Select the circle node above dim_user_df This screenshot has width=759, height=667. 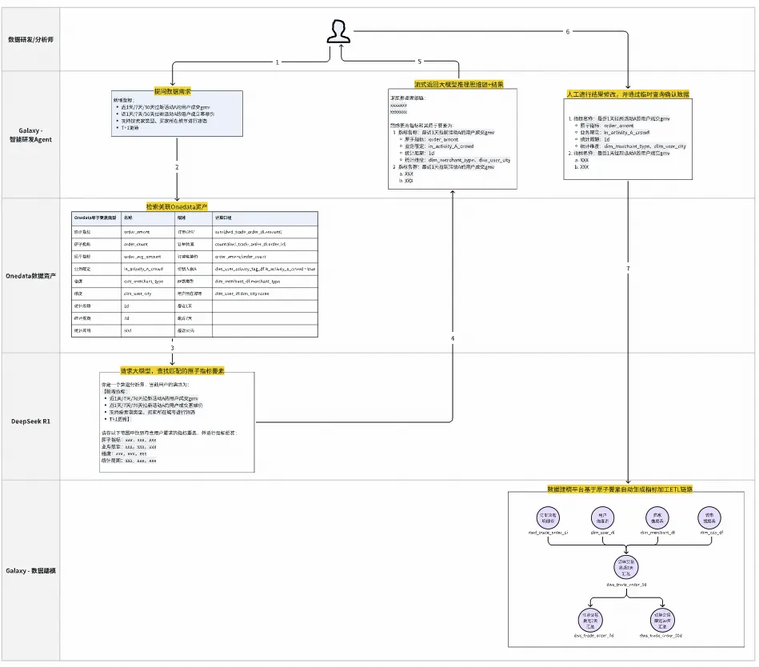[602, 518]
